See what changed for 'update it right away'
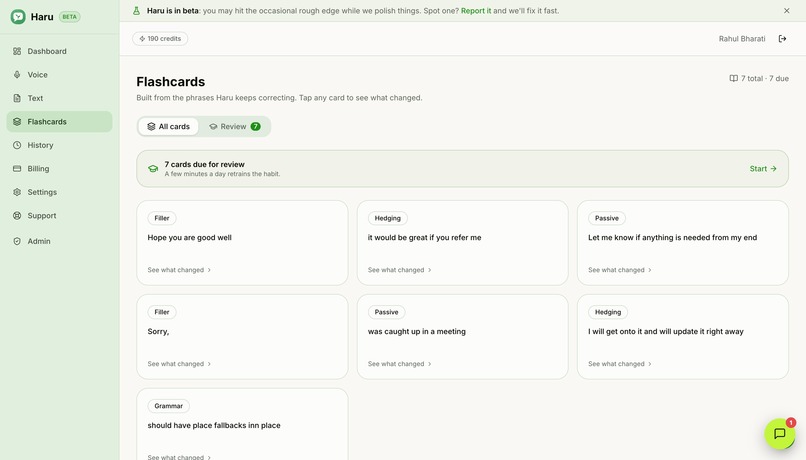 coord(619,364)
